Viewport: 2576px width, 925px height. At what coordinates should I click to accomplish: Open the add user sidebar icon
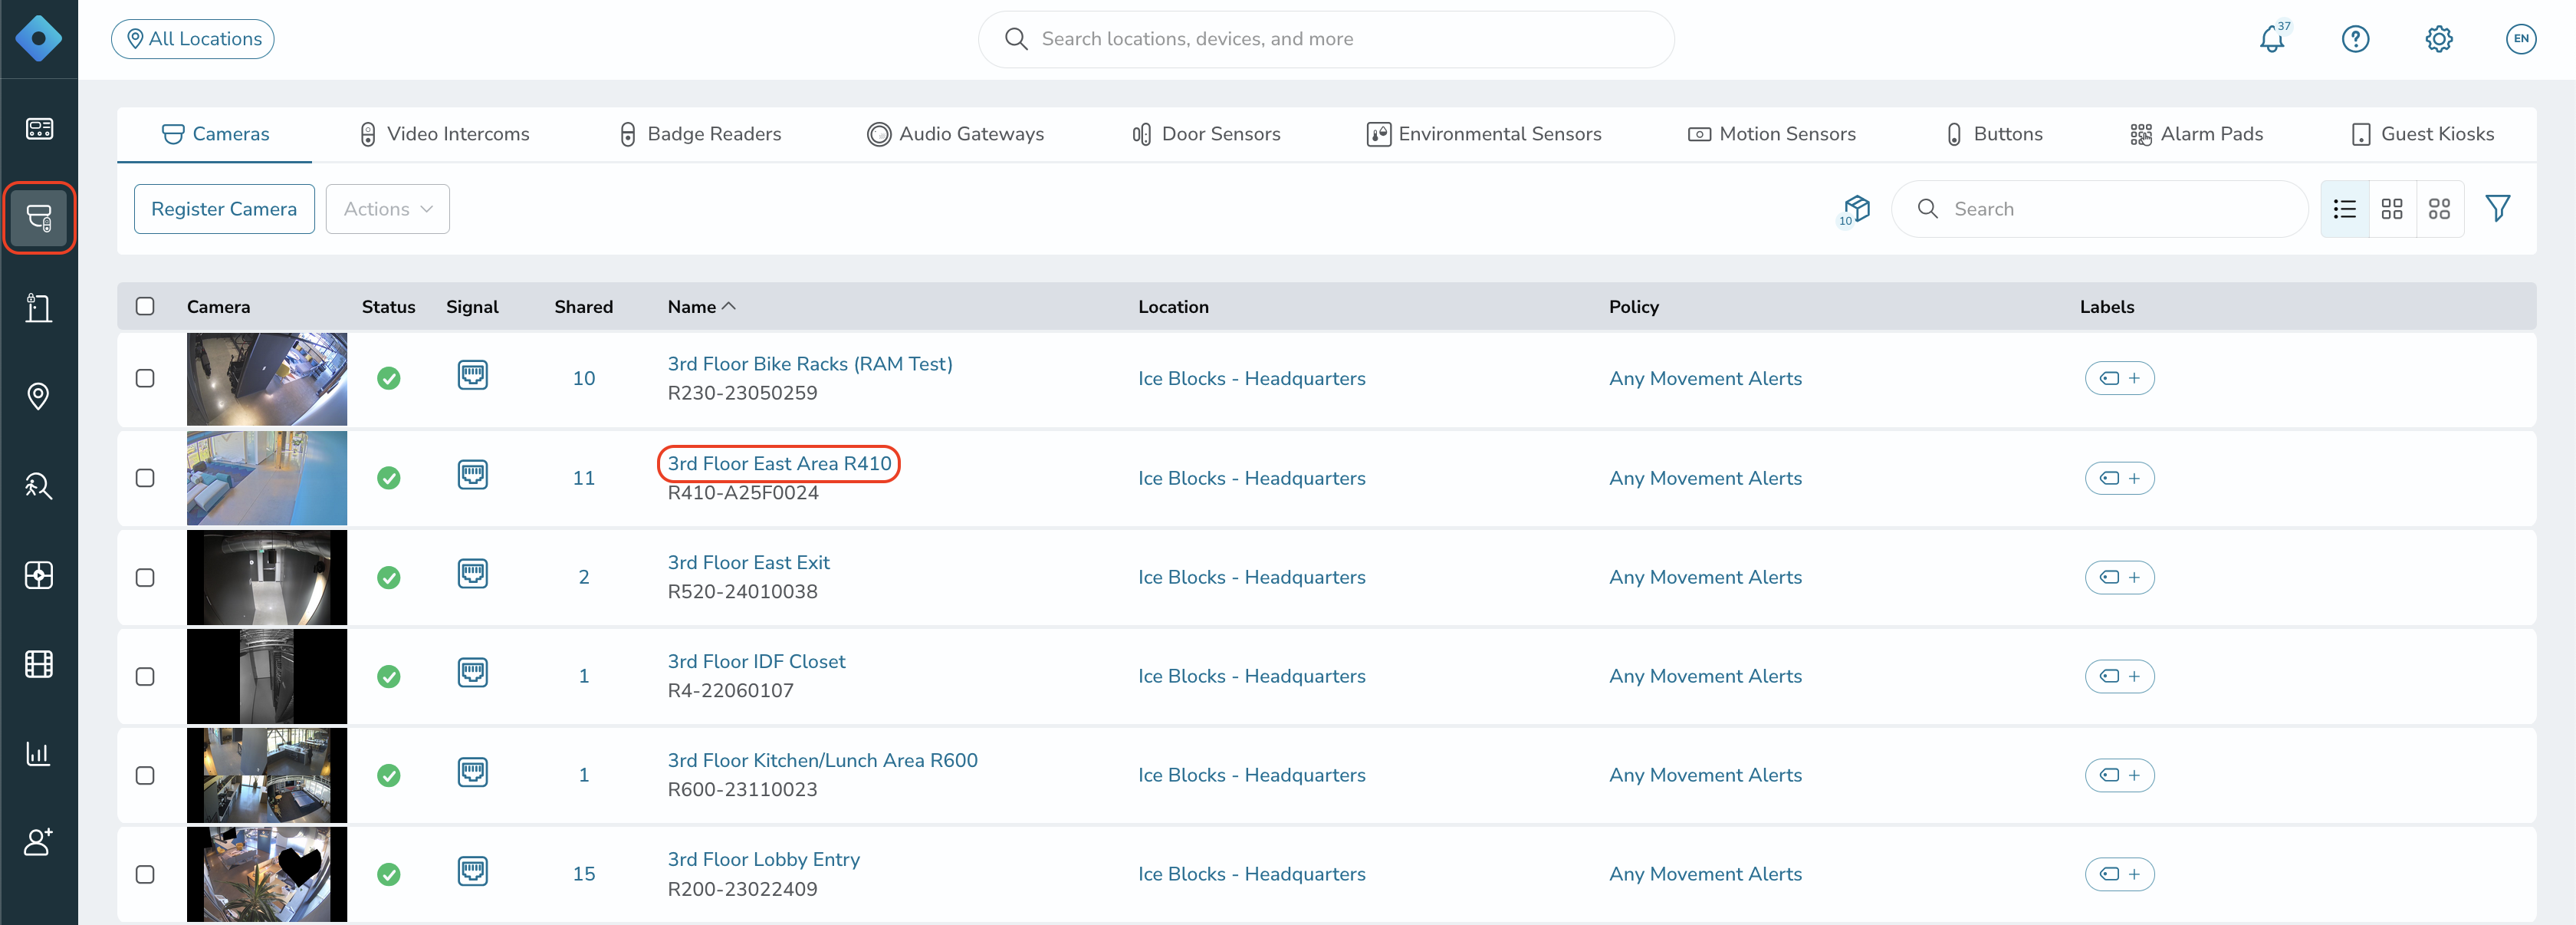(39, 842)
